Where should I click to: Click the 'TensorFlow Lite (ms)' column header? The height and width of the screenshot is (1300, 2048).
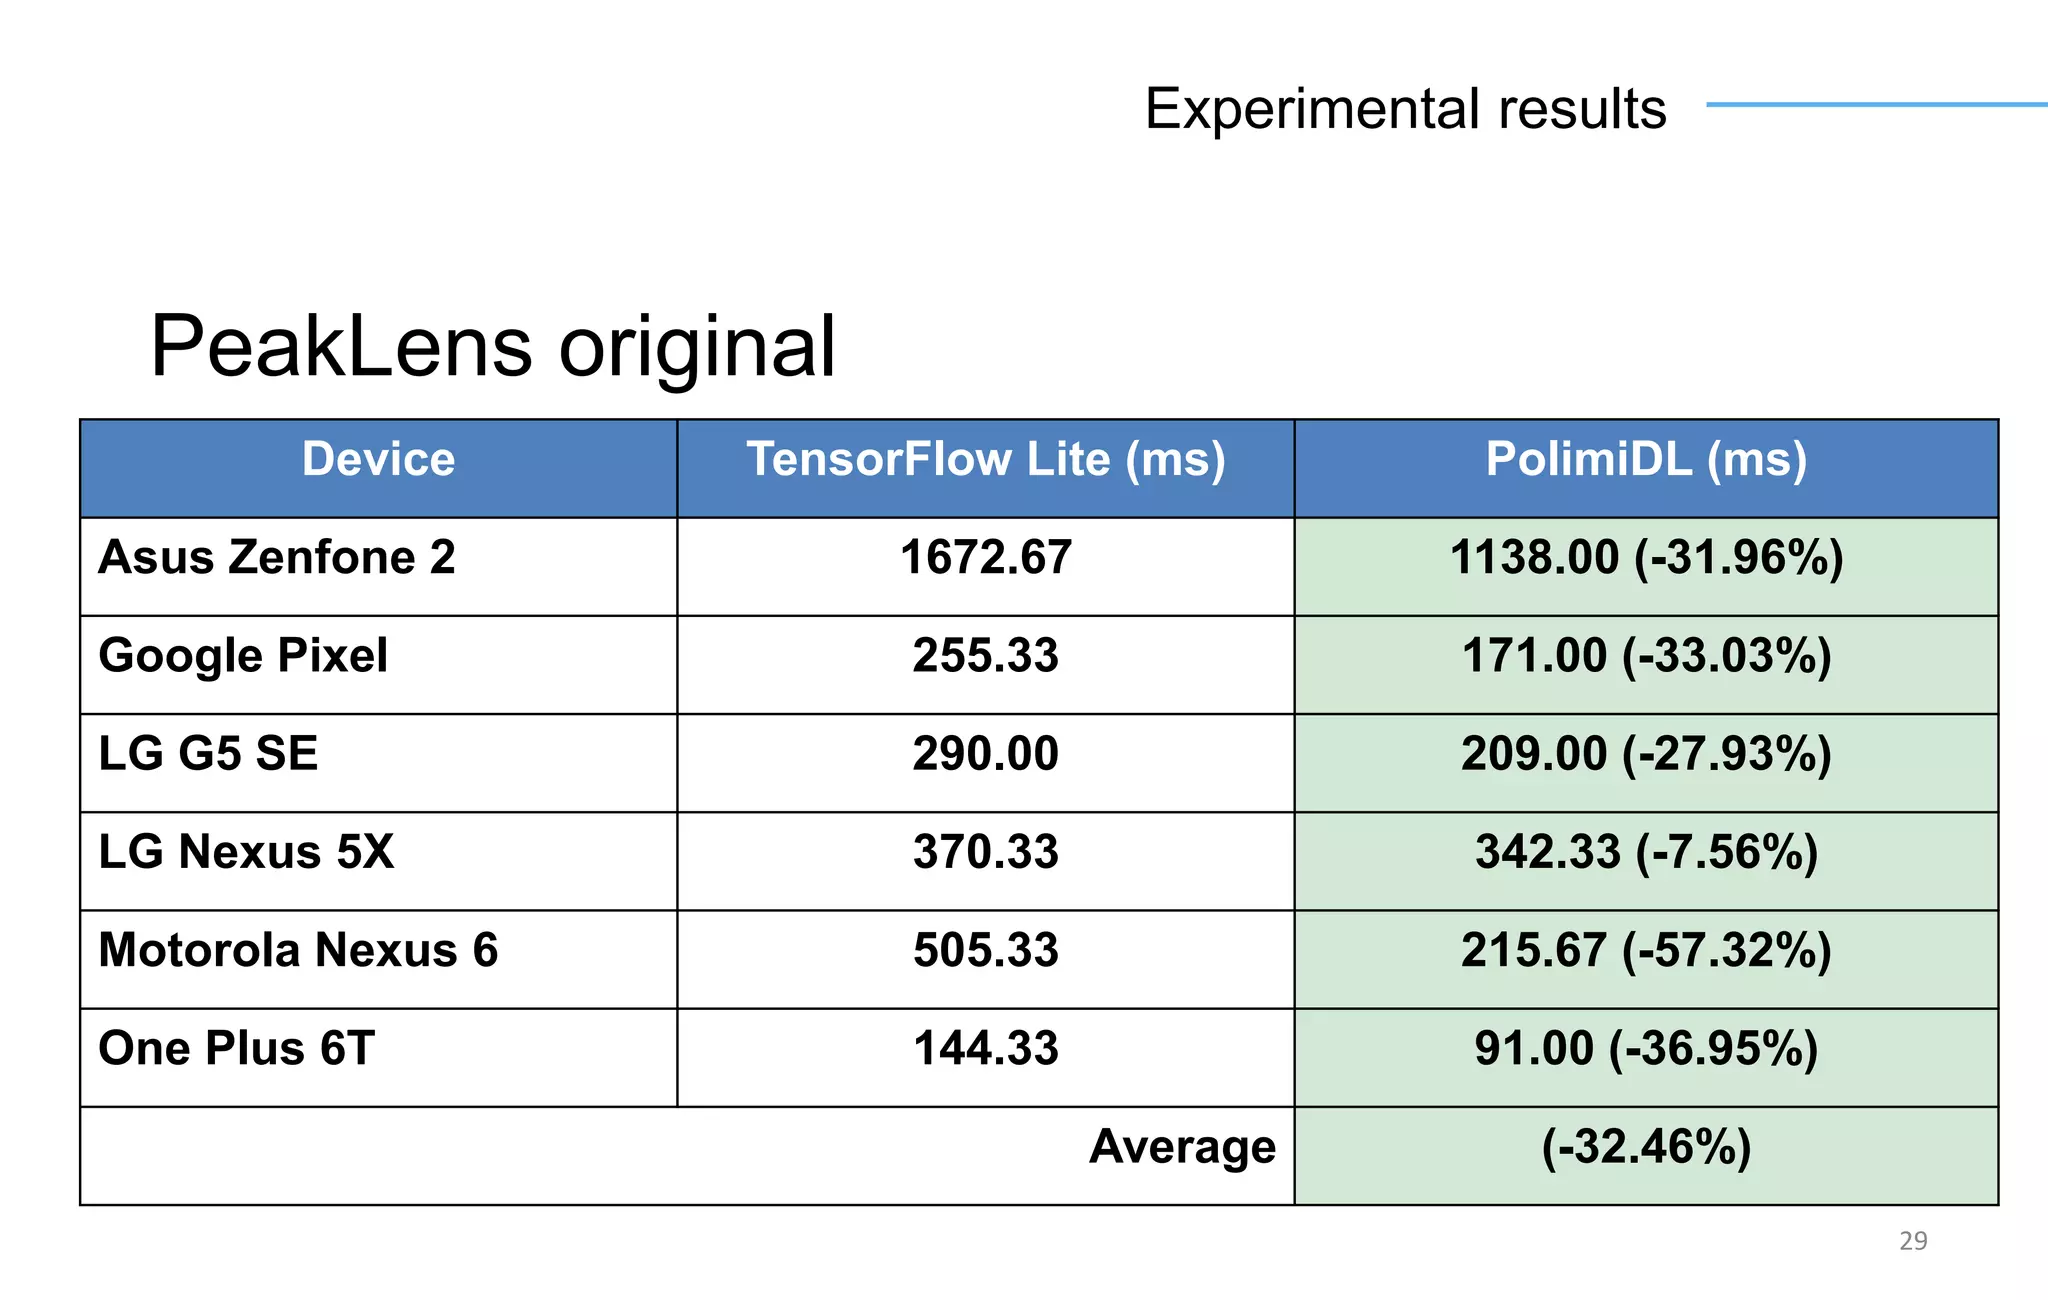click(986, 468)
